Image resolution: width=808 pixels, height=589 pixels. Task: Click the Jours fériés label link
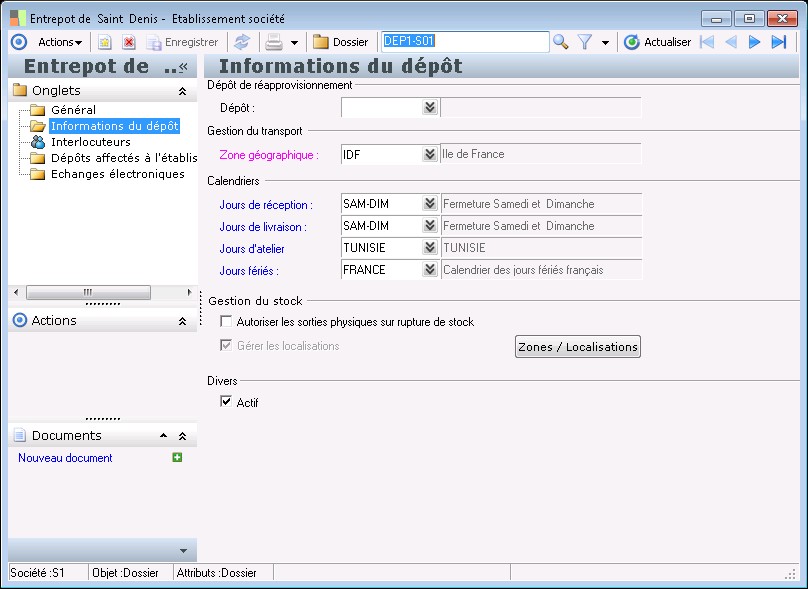coord(249,271)
